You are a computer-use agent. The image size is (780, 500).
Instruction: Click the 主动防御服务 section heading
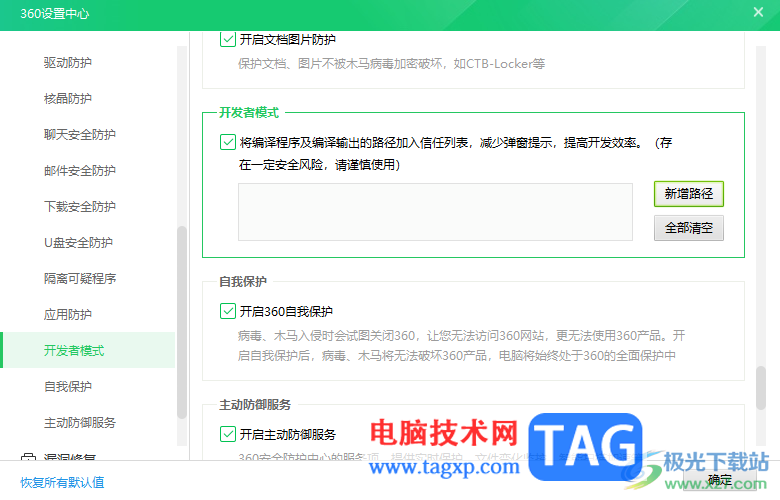[255, 404]
